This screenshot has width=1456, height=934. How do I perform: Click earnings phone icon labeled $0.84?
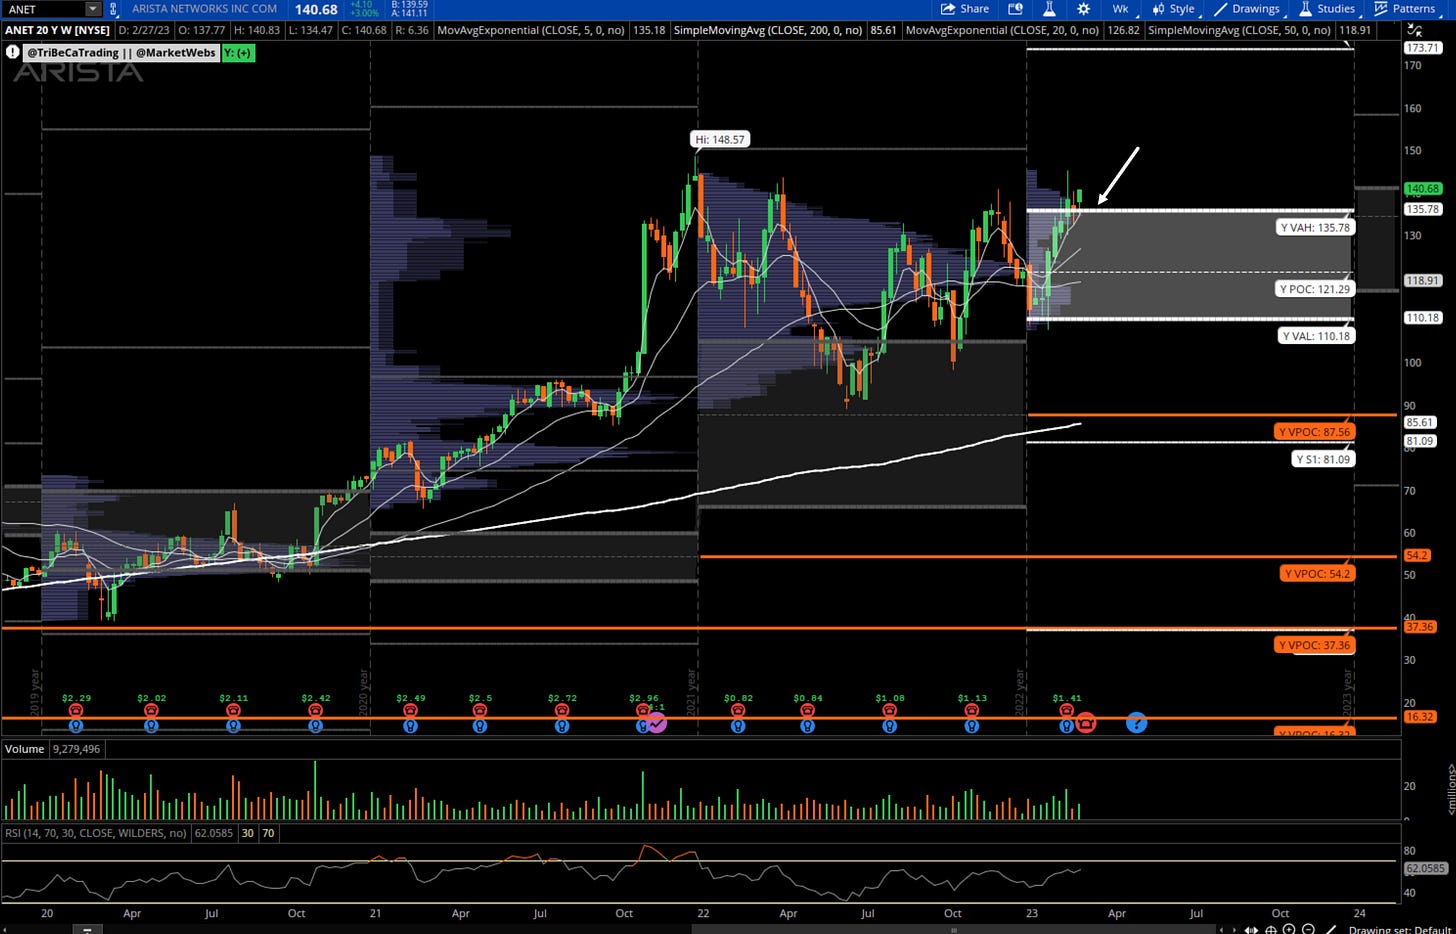[807, 711]
